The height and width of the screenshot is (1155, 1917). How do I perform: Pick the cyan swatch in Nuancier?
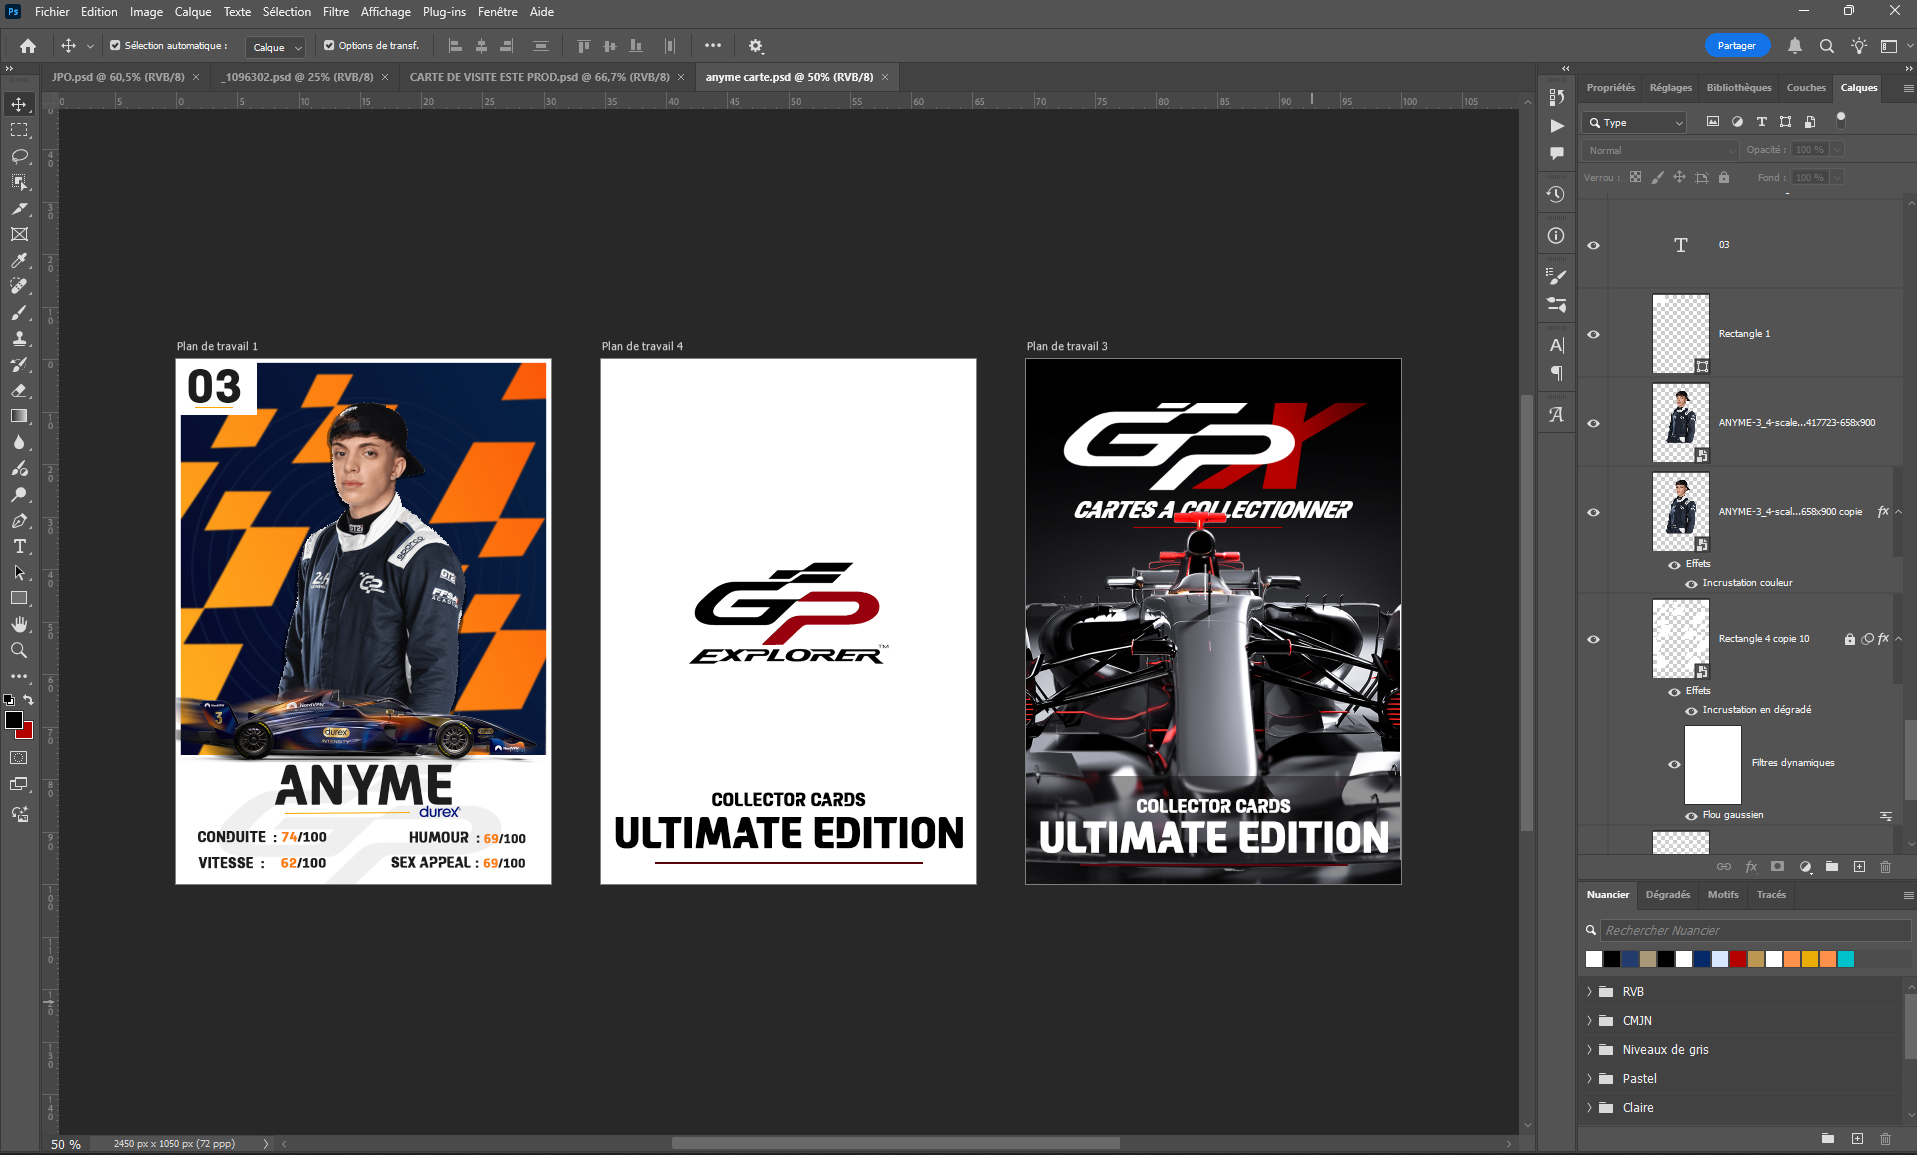pyautogui.click(x=1846, y=960)
